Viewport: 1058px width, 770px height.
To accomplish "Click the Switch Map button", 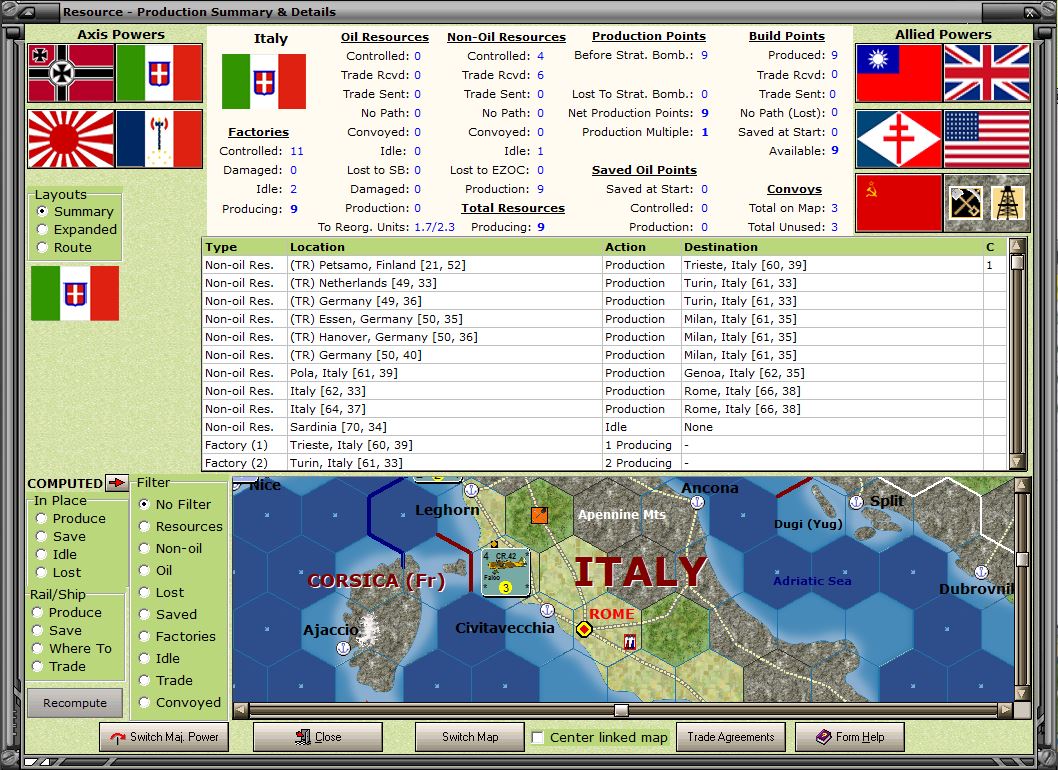I will (x=470, y=737).
